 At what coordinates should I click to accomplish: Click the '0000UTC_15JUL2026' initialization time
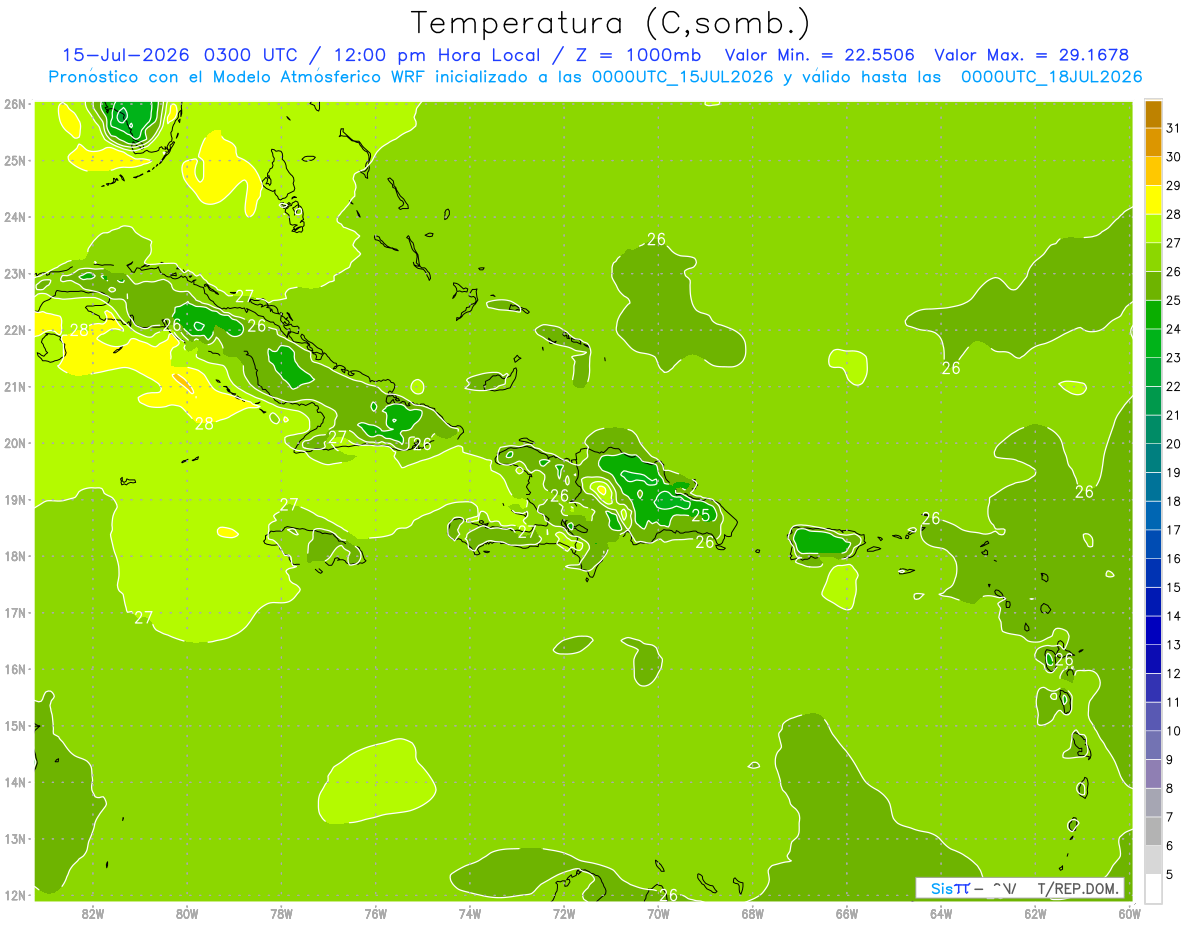click(683, 77)
